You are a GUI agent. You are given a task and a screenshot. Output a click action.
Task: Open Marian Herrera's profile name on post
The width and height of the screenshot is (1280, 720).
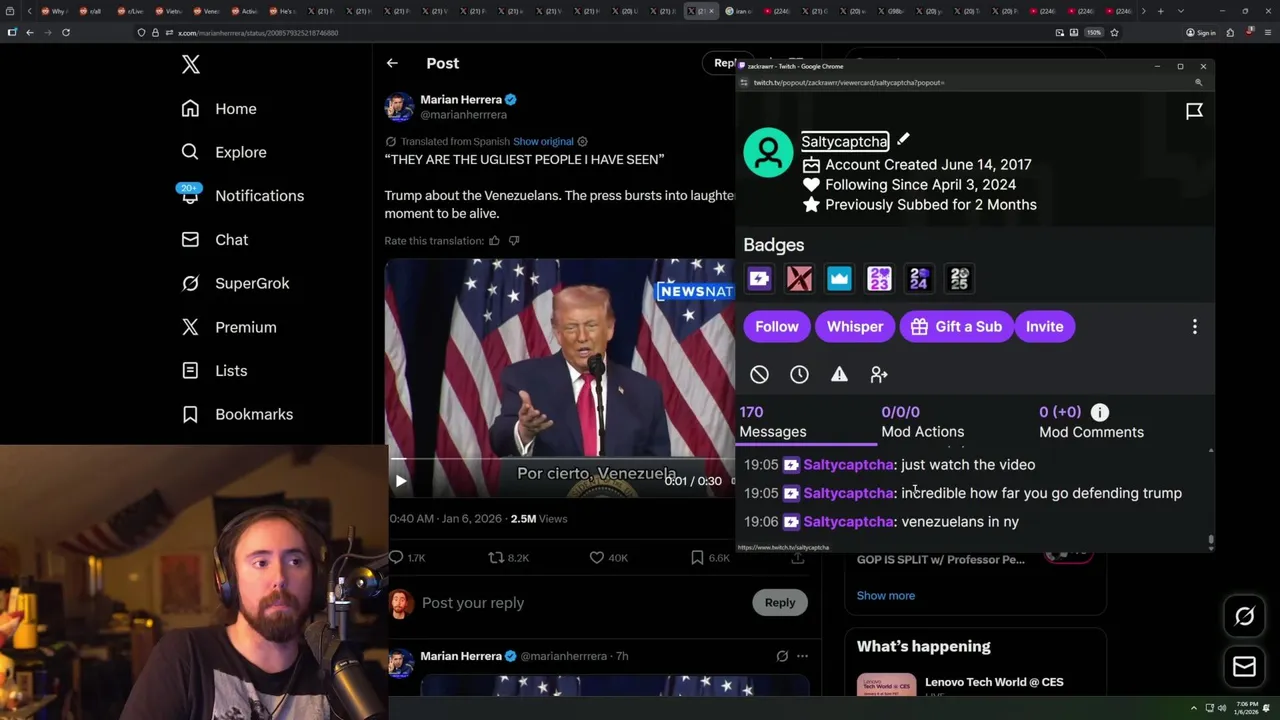[460, 100]
